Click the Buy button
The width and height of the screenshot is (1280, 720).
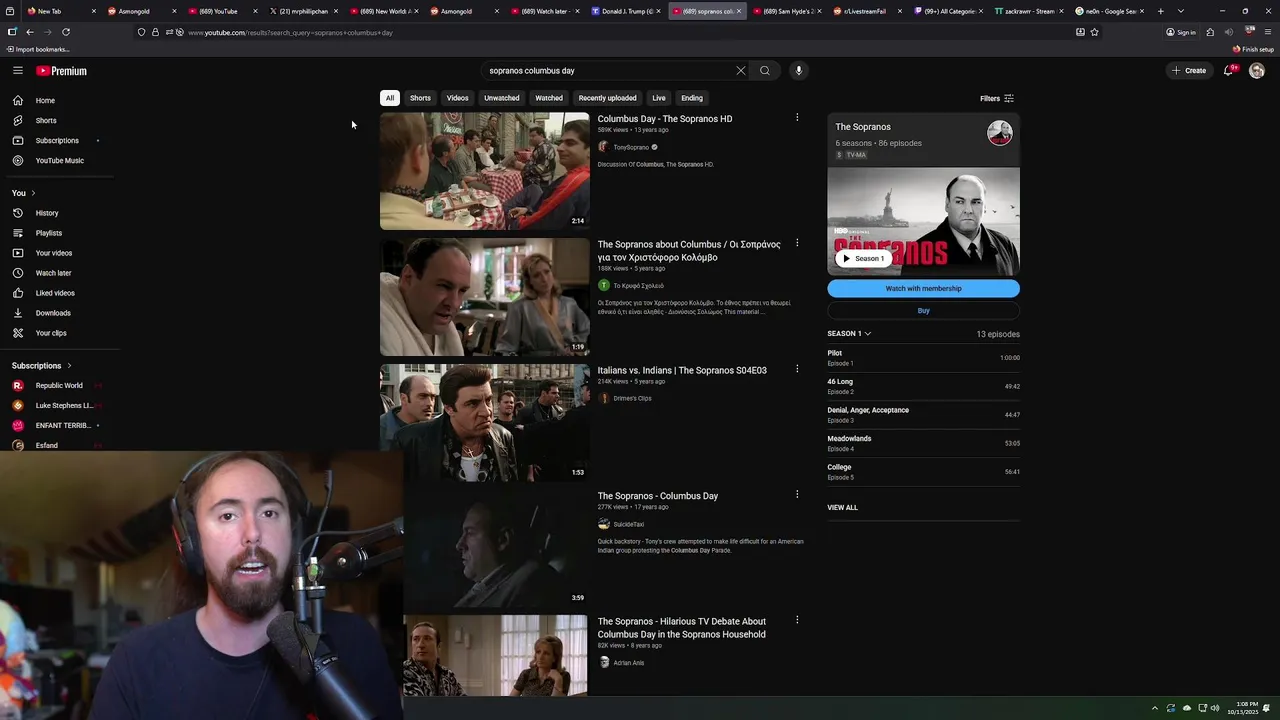(923, 311)
